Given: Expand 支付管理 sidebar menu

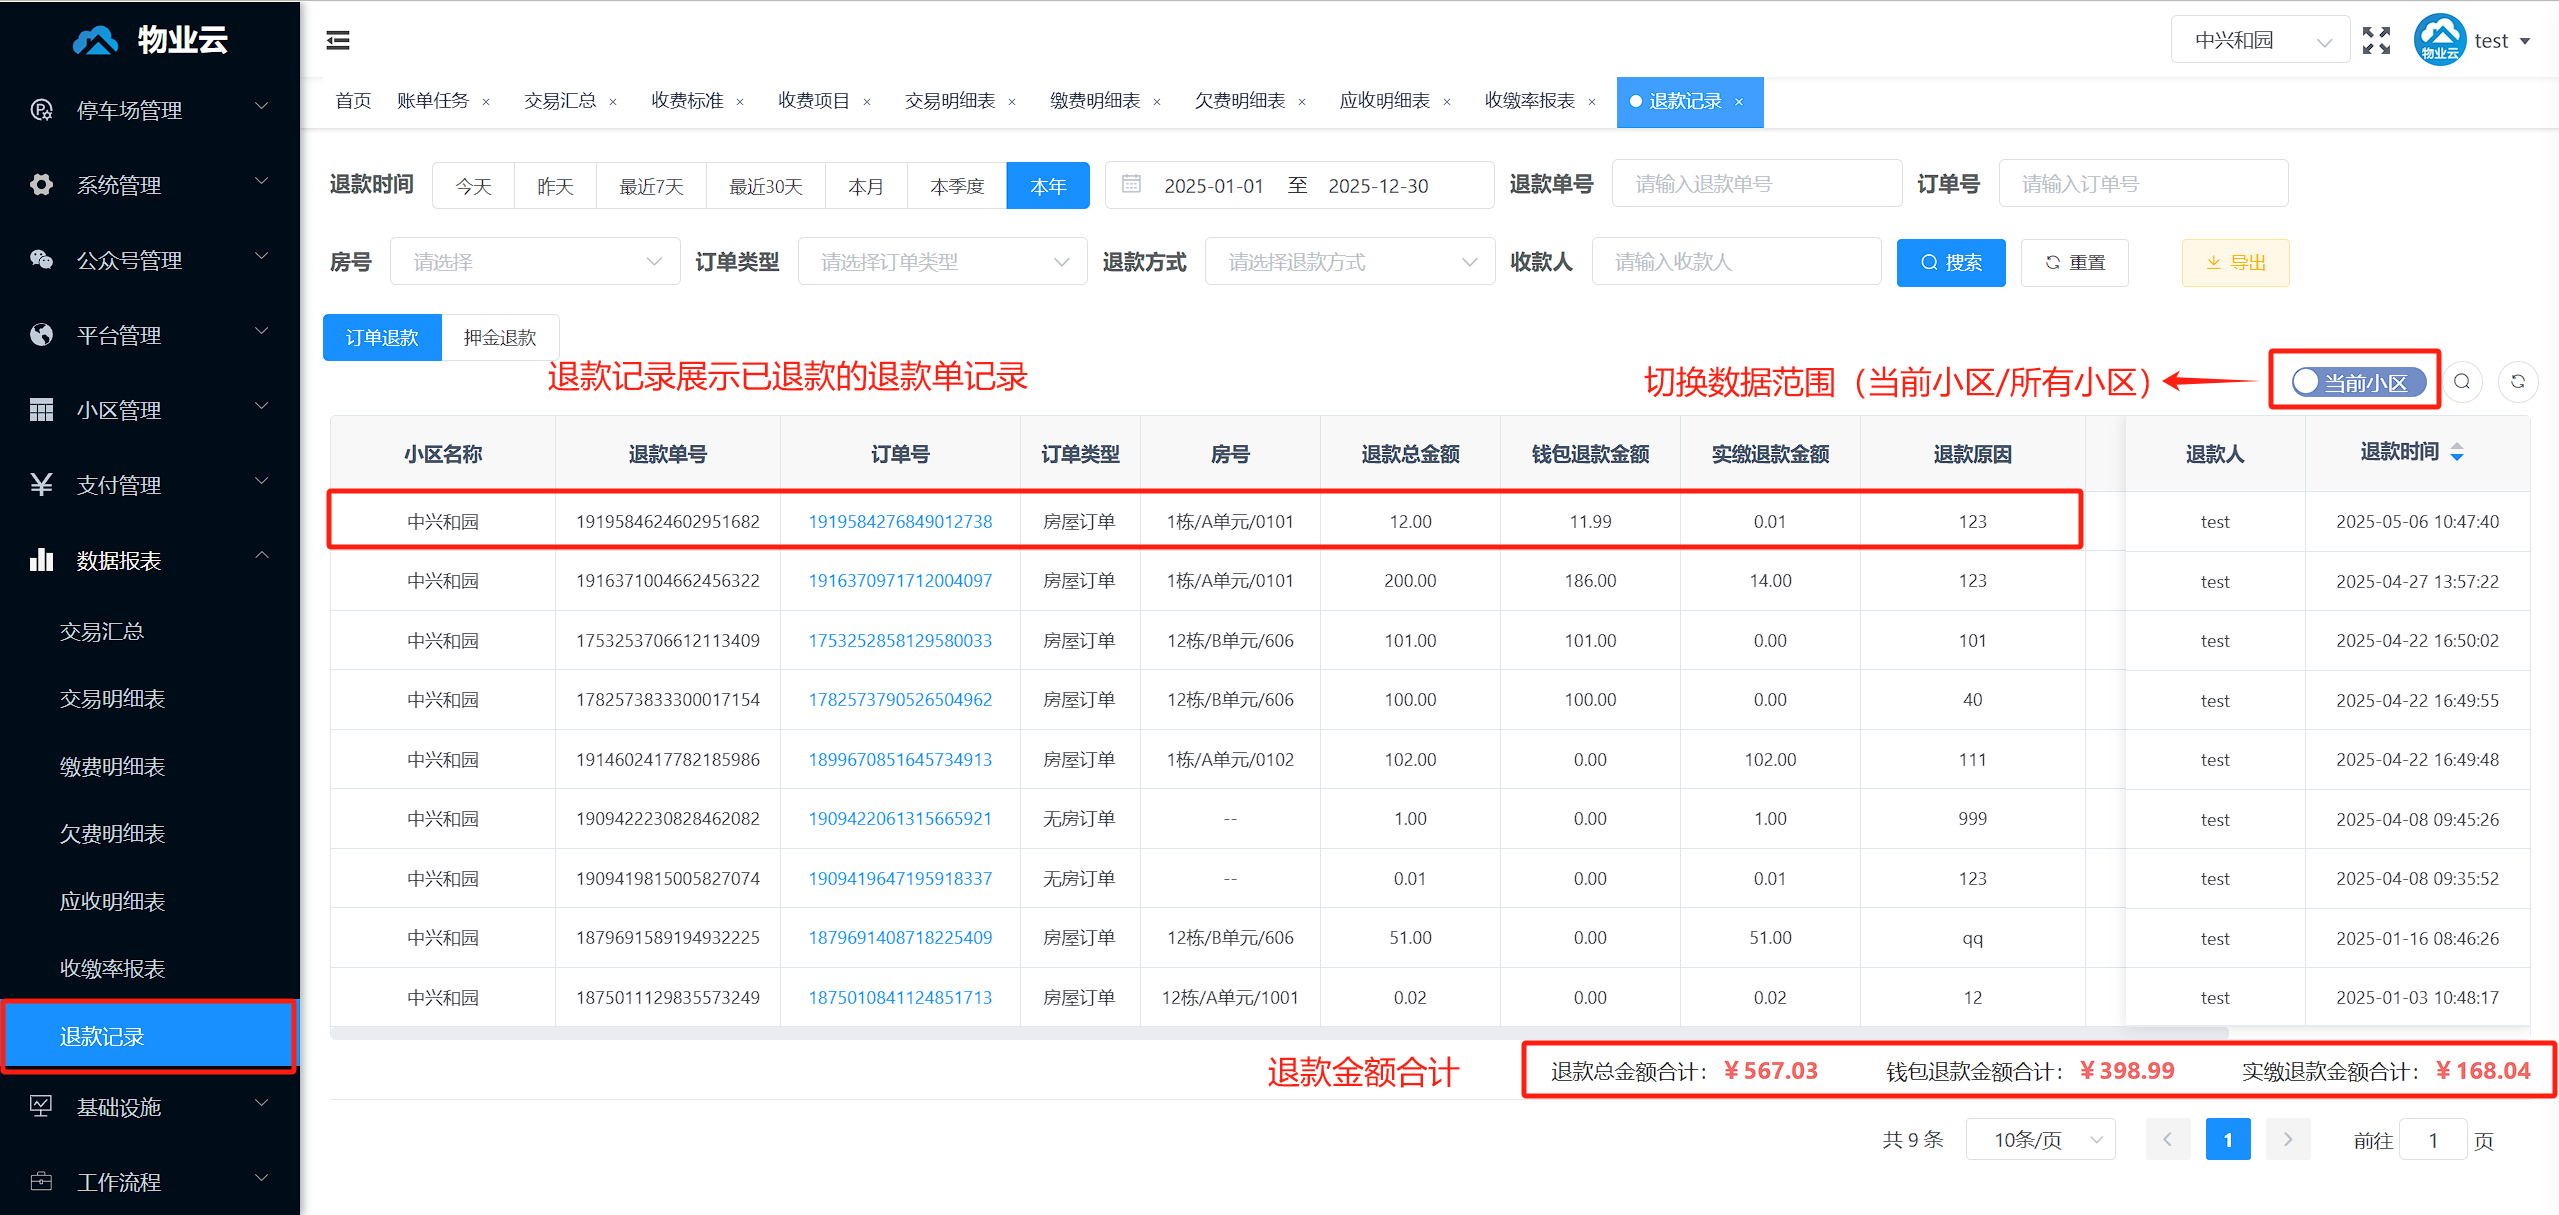Looking at the screenshot, I should click(x=150, y=484).
